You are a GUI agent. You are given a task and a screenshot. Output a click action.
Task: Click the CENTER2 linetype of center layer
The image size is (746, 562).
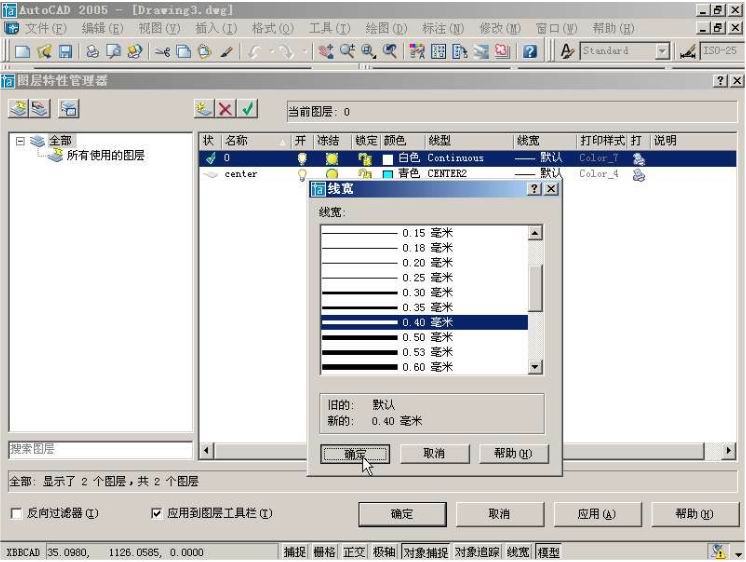point(447,174)
